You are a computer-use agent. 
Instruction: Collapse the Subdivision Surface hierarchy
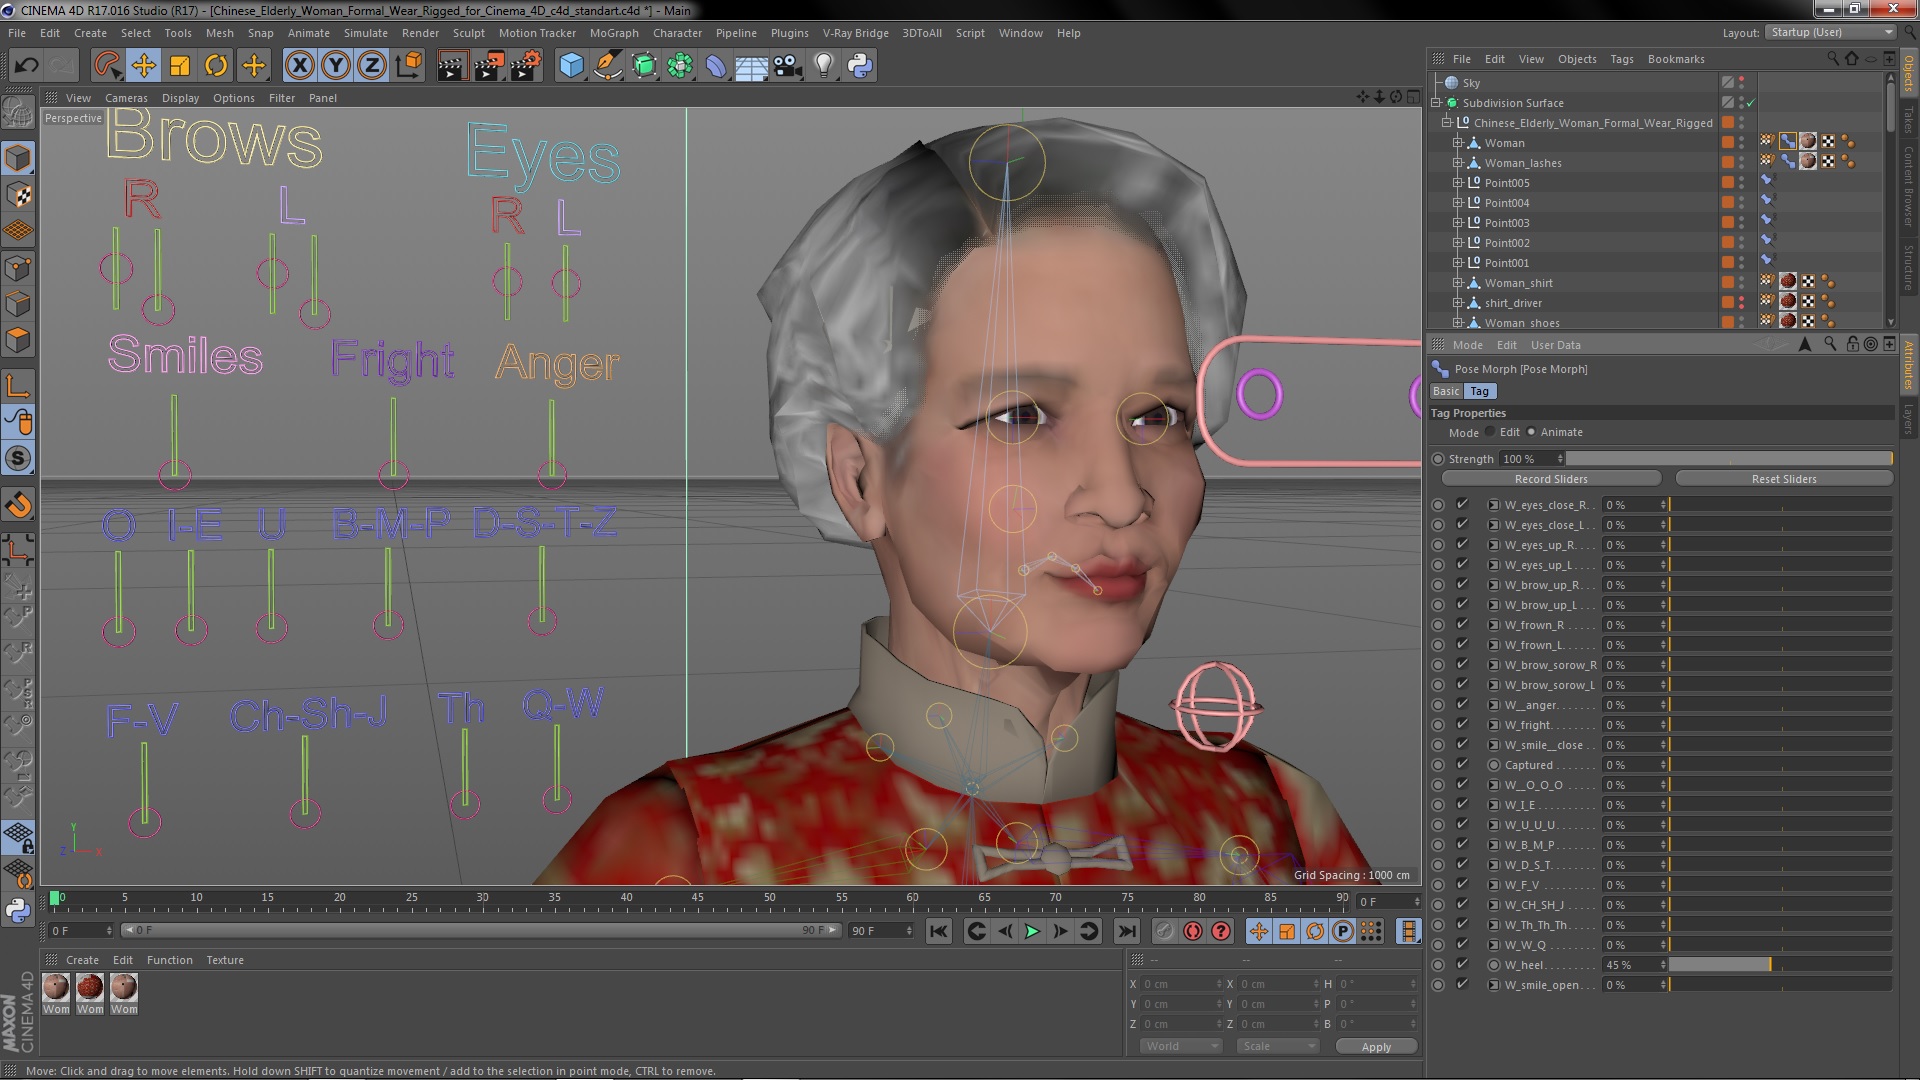pyautogui.click(x=1436, y=103)
